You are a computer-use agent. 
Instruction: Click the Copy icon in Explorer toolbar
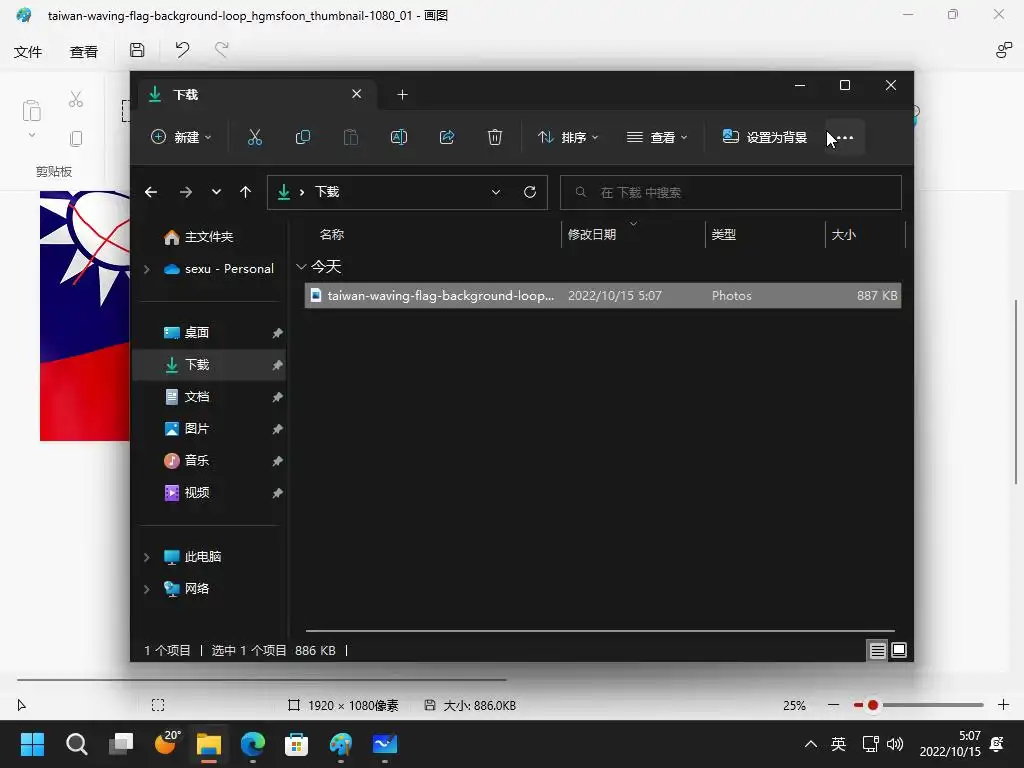[x=302, y=137]
